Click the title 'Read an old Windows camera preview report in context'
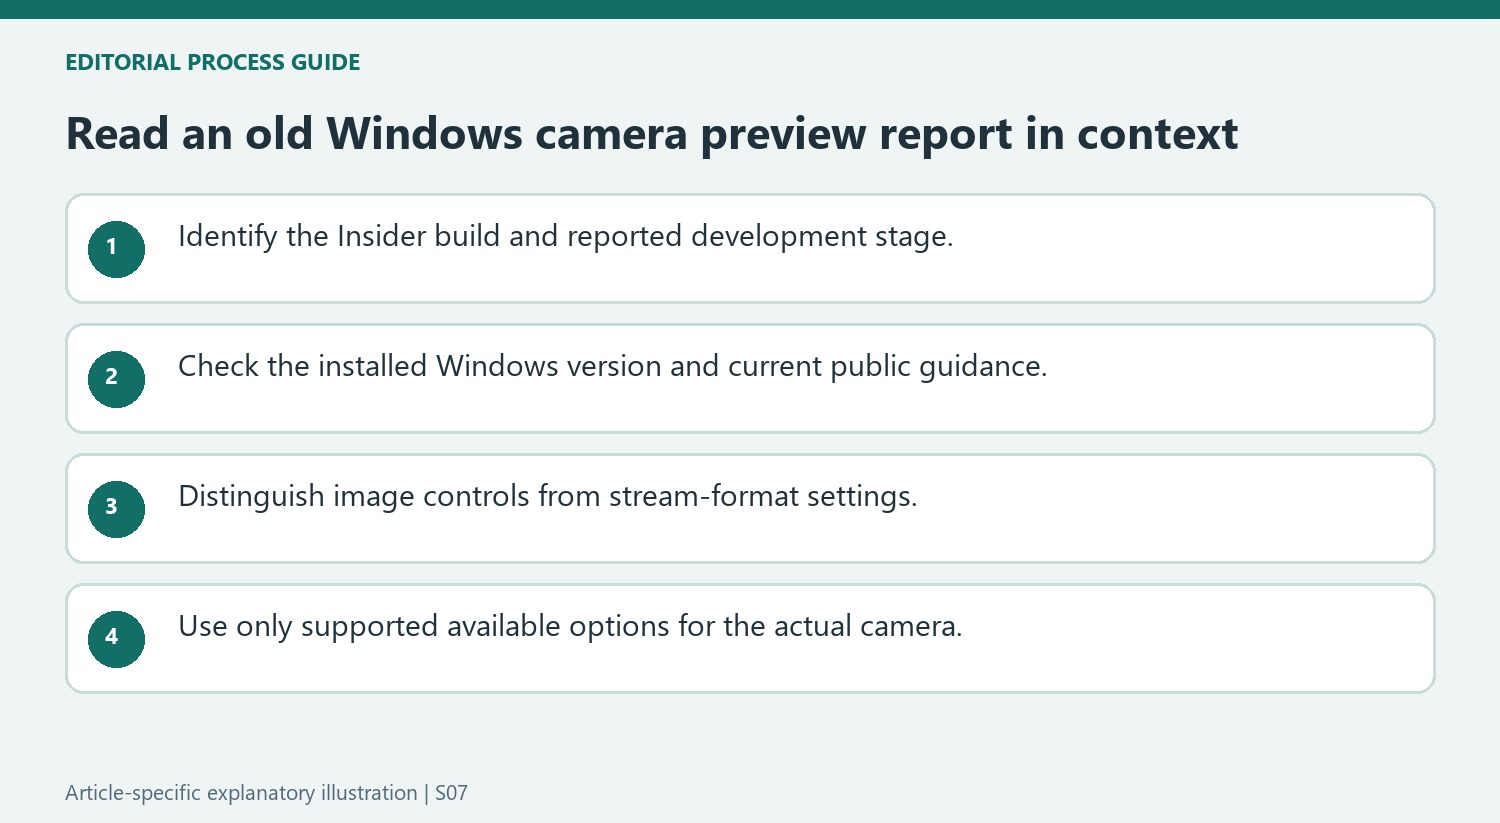 click(x=652, y=134)
